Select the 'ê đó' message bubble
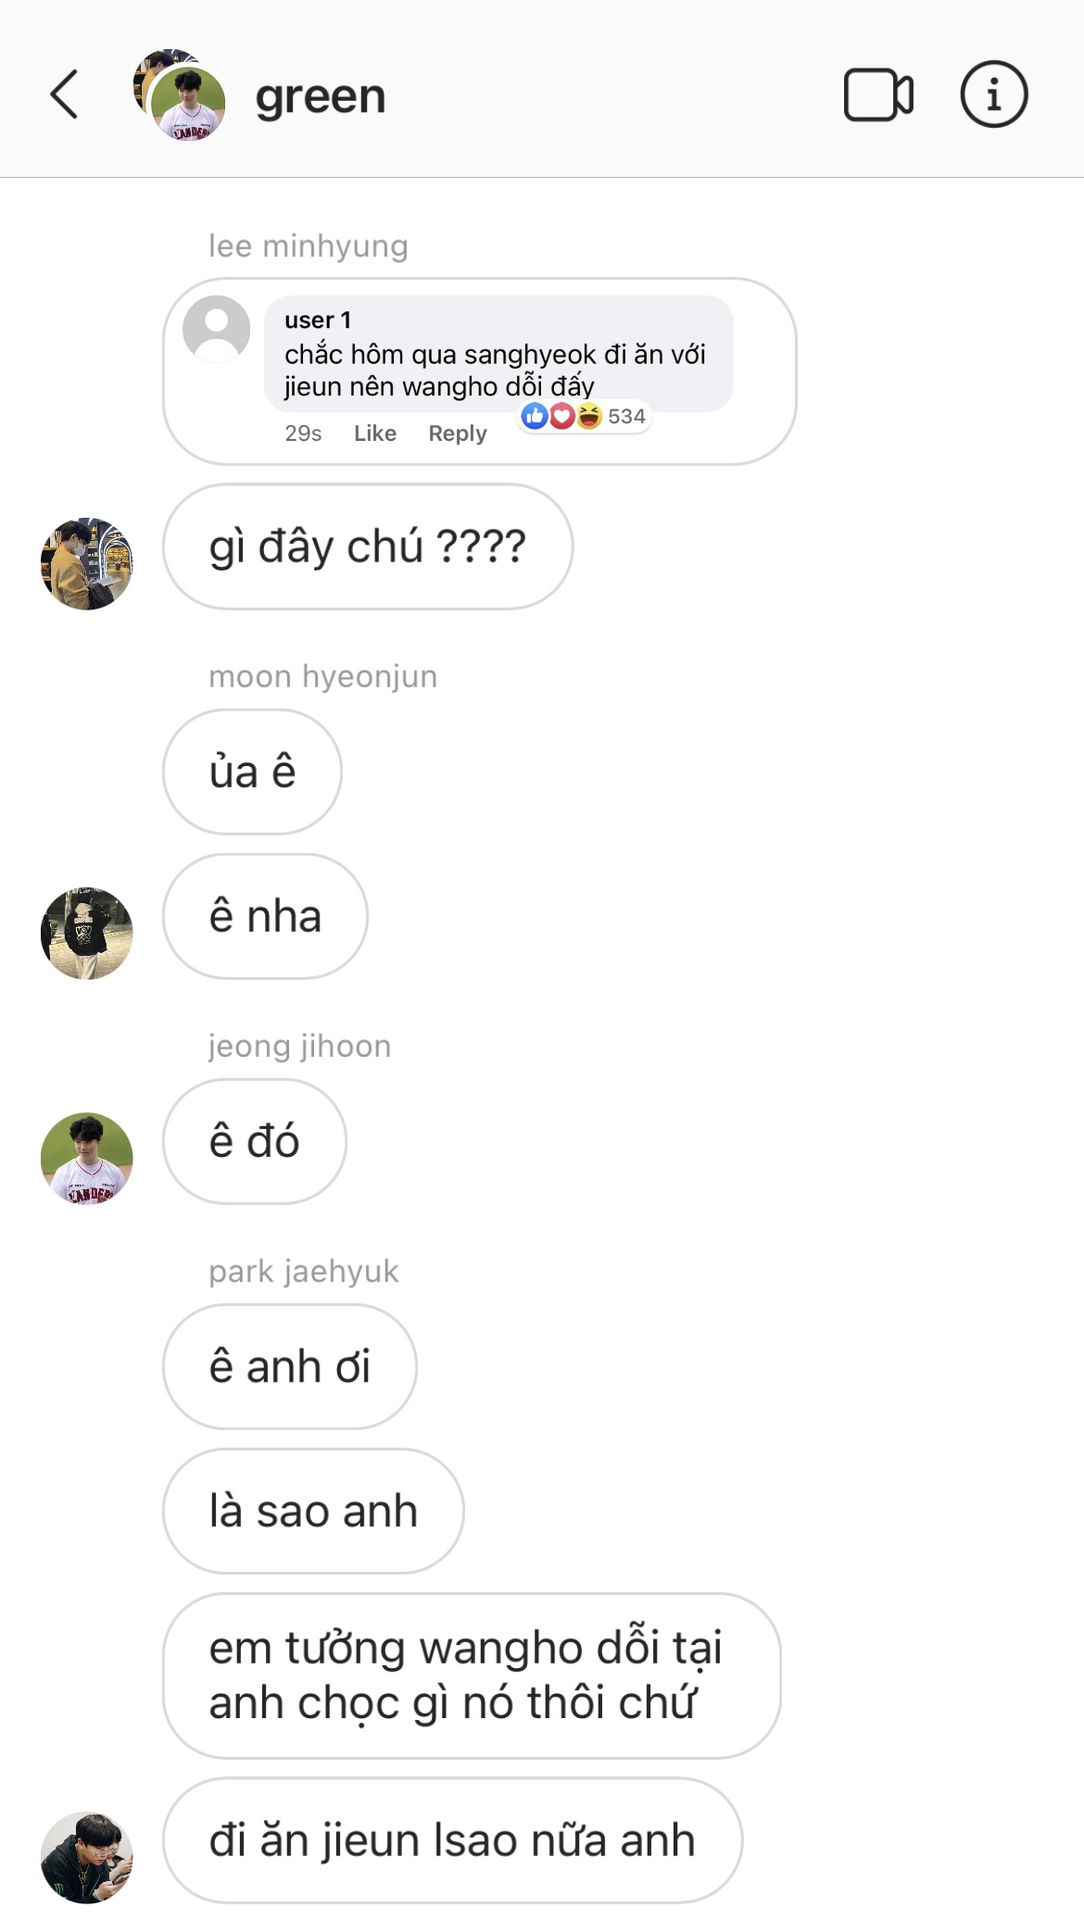 (x=254, y=1141)
